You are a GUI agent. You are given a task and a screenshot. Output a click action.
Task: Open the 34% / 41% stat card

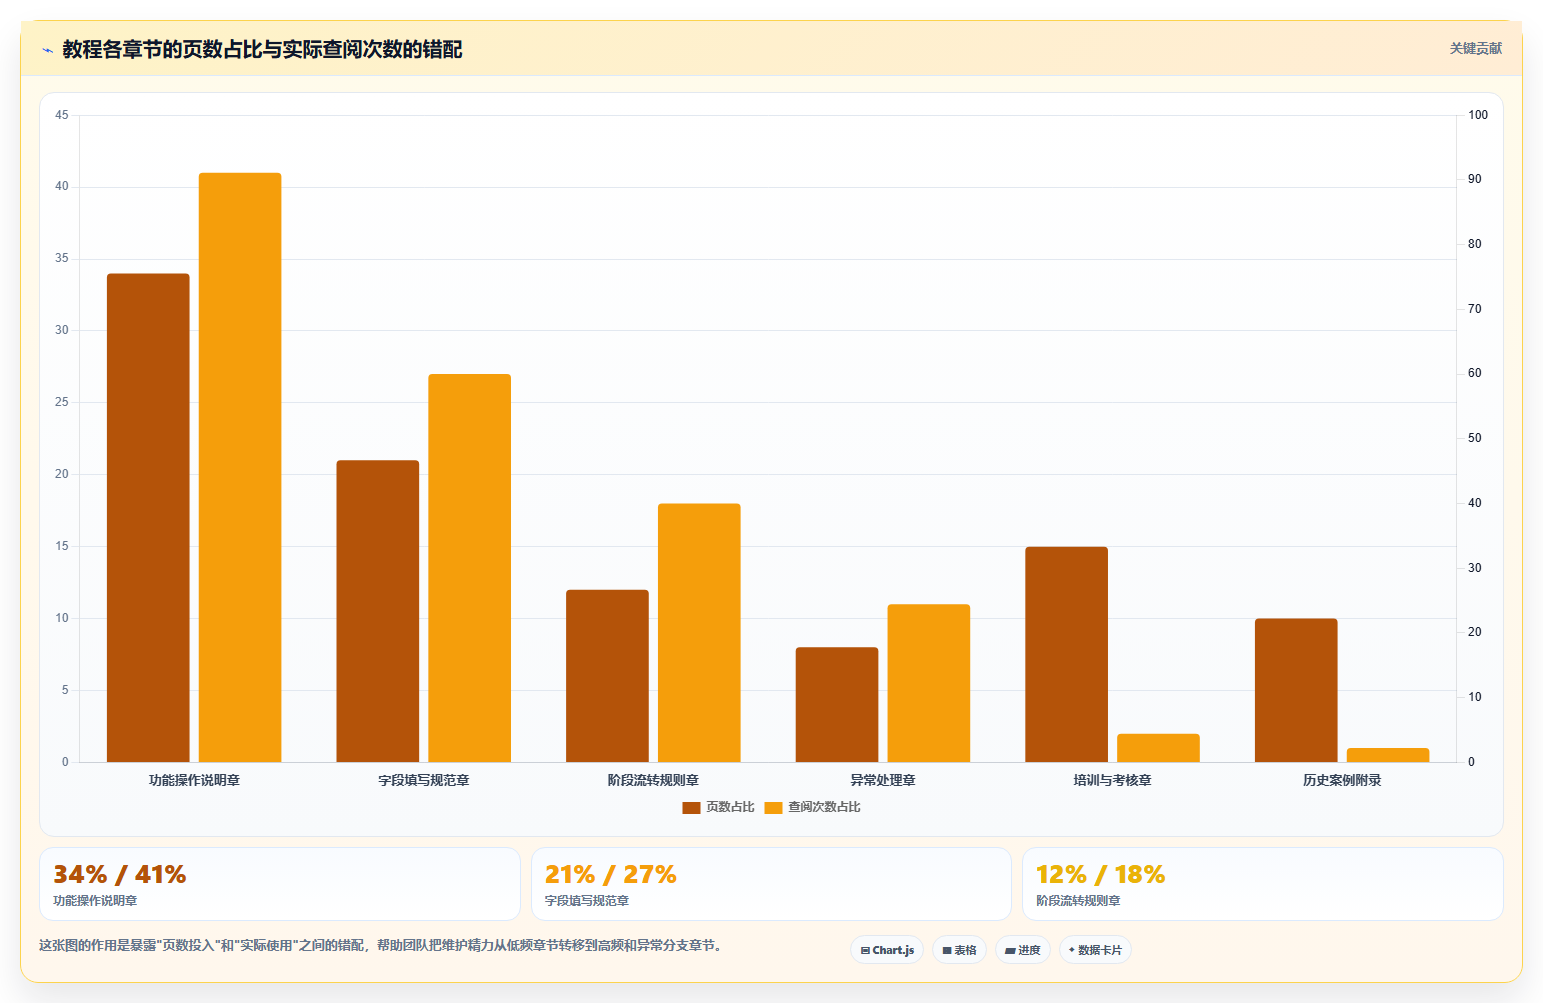pos(280,884)
